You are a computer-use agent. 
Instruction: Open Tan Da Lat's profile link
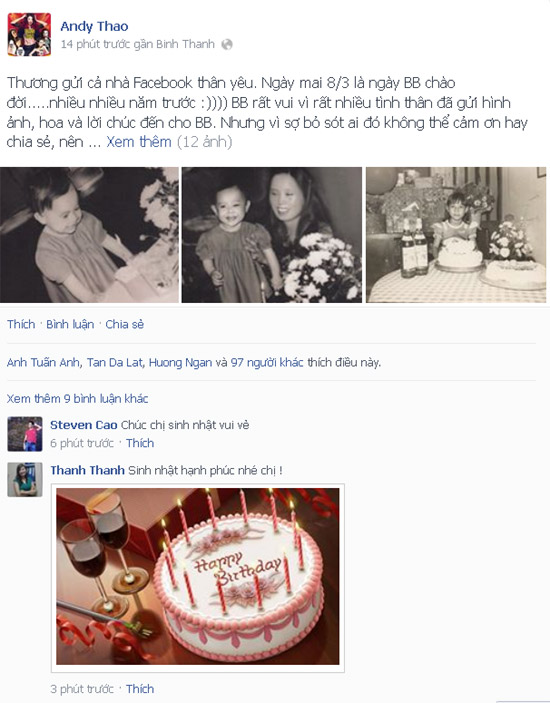[x=115, y=362]
